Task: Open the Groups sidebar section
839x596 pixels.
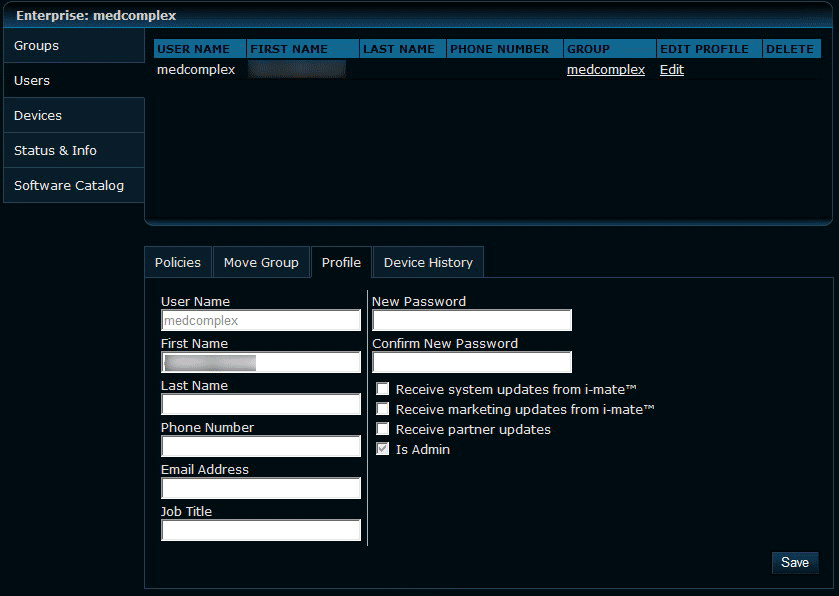Action: tap(37, 46)
